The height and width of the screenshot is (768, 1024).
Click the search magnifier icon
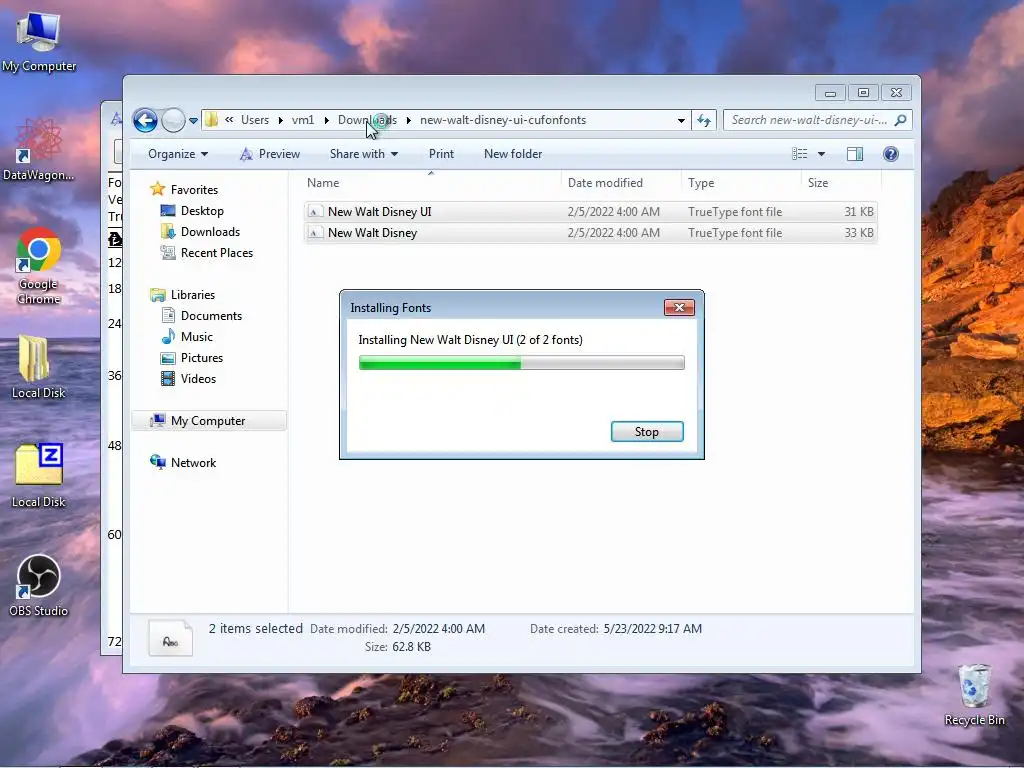901,120
